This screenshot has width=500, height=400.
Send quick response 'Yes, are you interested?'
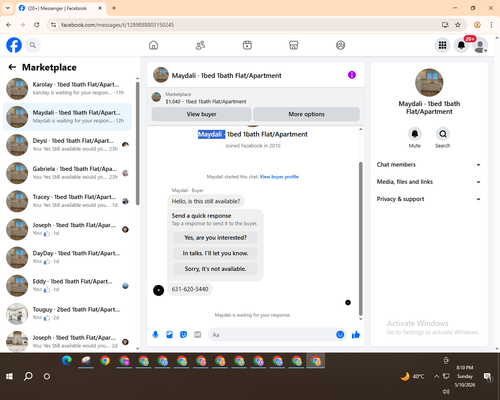(215, 238)
